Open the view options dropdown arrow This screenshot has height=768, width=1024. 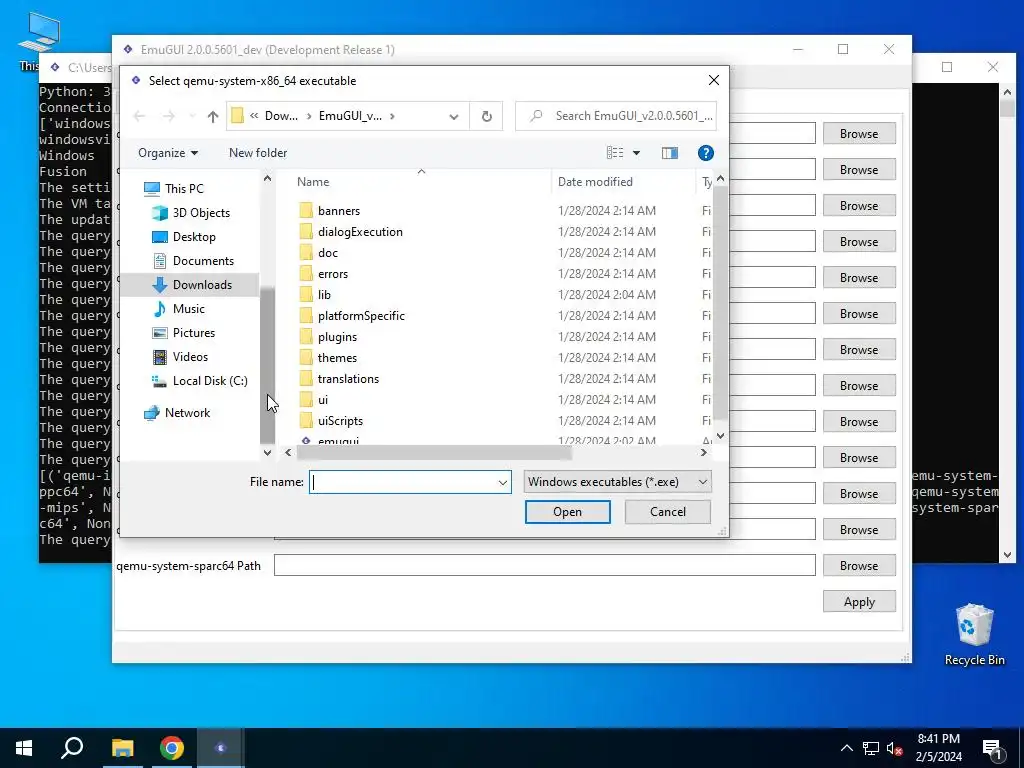(636, 153)
